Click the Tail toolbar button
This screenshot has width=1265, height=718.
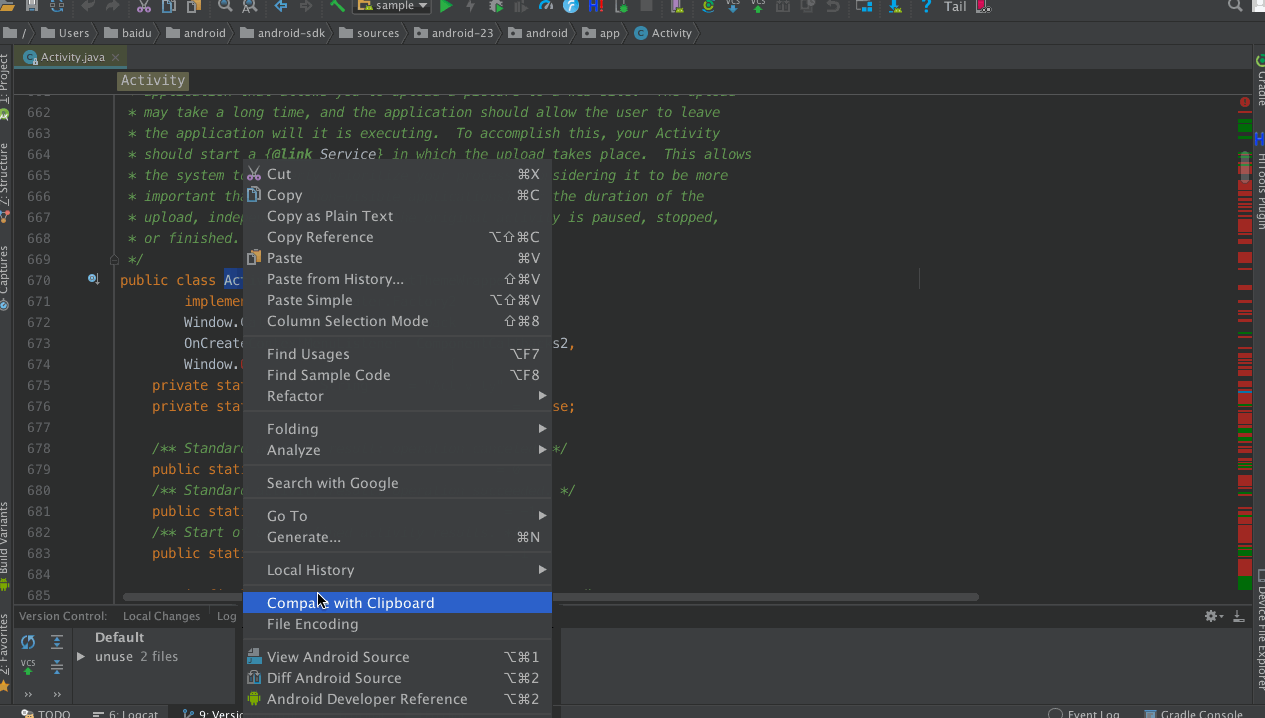coord(956,6)
